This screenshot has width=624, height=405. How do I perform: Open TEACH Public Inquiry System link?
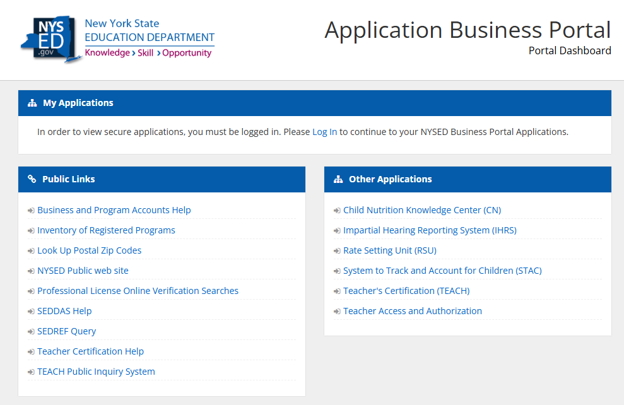pos(96,372)
